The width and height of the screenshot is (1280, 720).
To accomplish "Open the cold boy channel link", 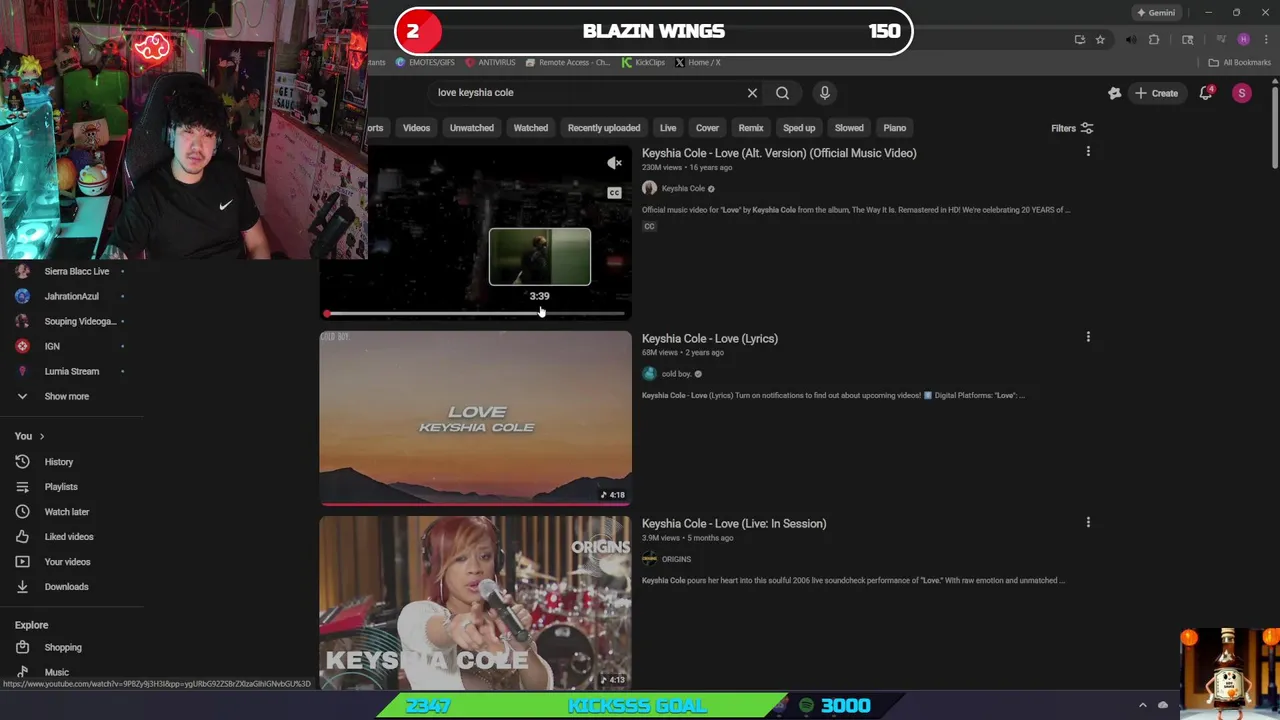I will pyautogui.click(x=676, y=374).
